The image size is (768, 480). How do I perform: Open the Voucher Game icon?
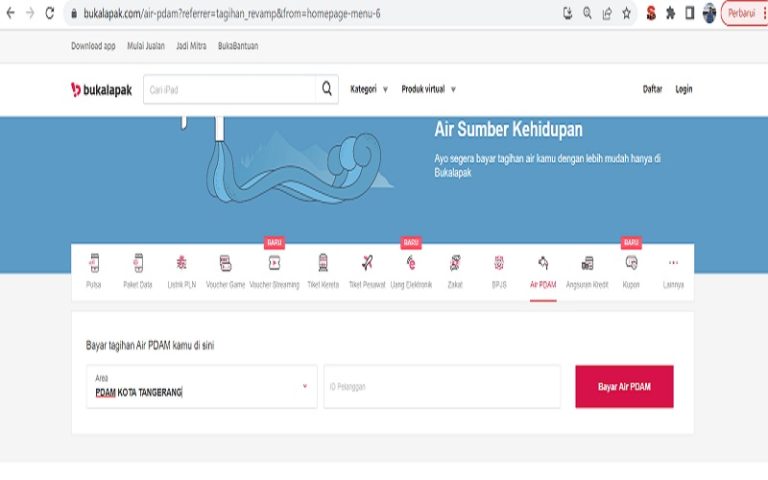click(225, 263)
